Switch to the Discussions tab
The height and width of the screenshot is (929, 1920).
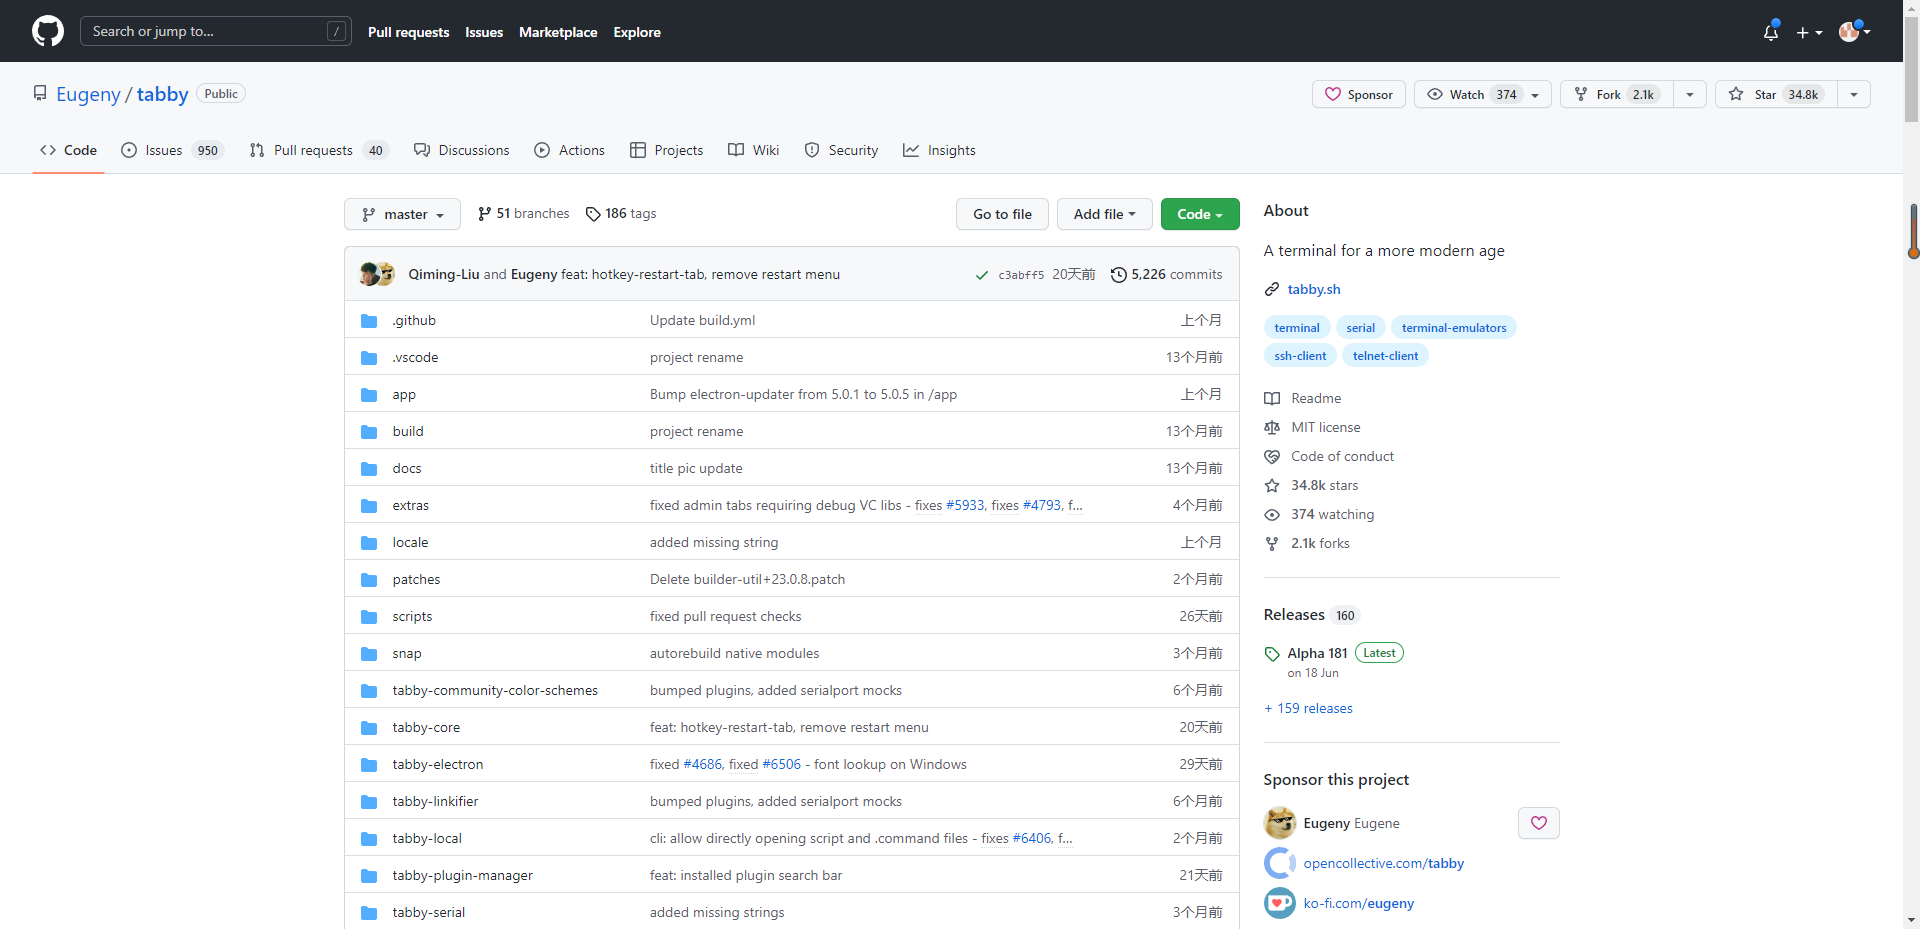(462, 150)
